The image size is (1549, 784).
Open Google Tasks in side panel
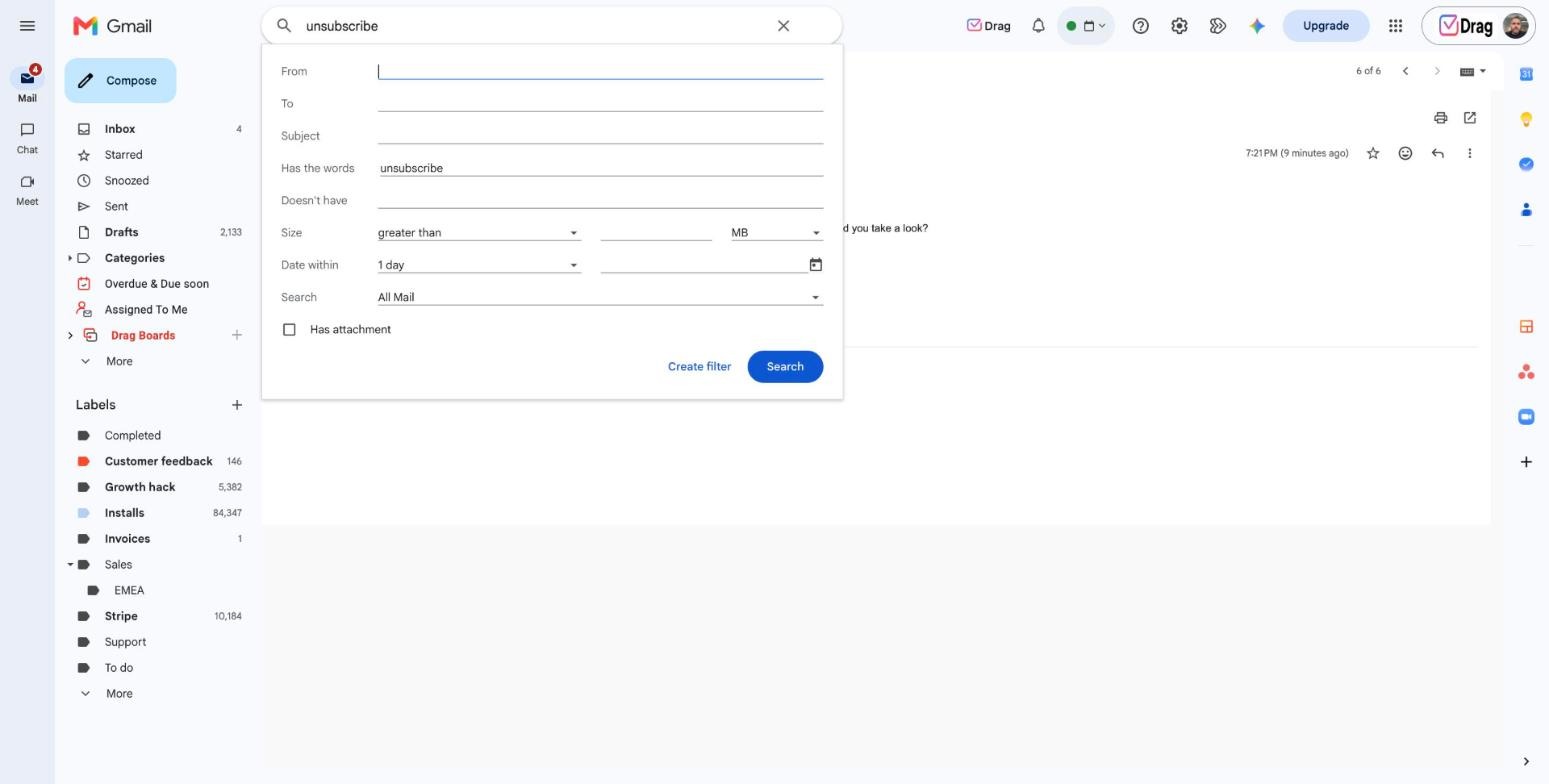click(x=1526, y=164)
